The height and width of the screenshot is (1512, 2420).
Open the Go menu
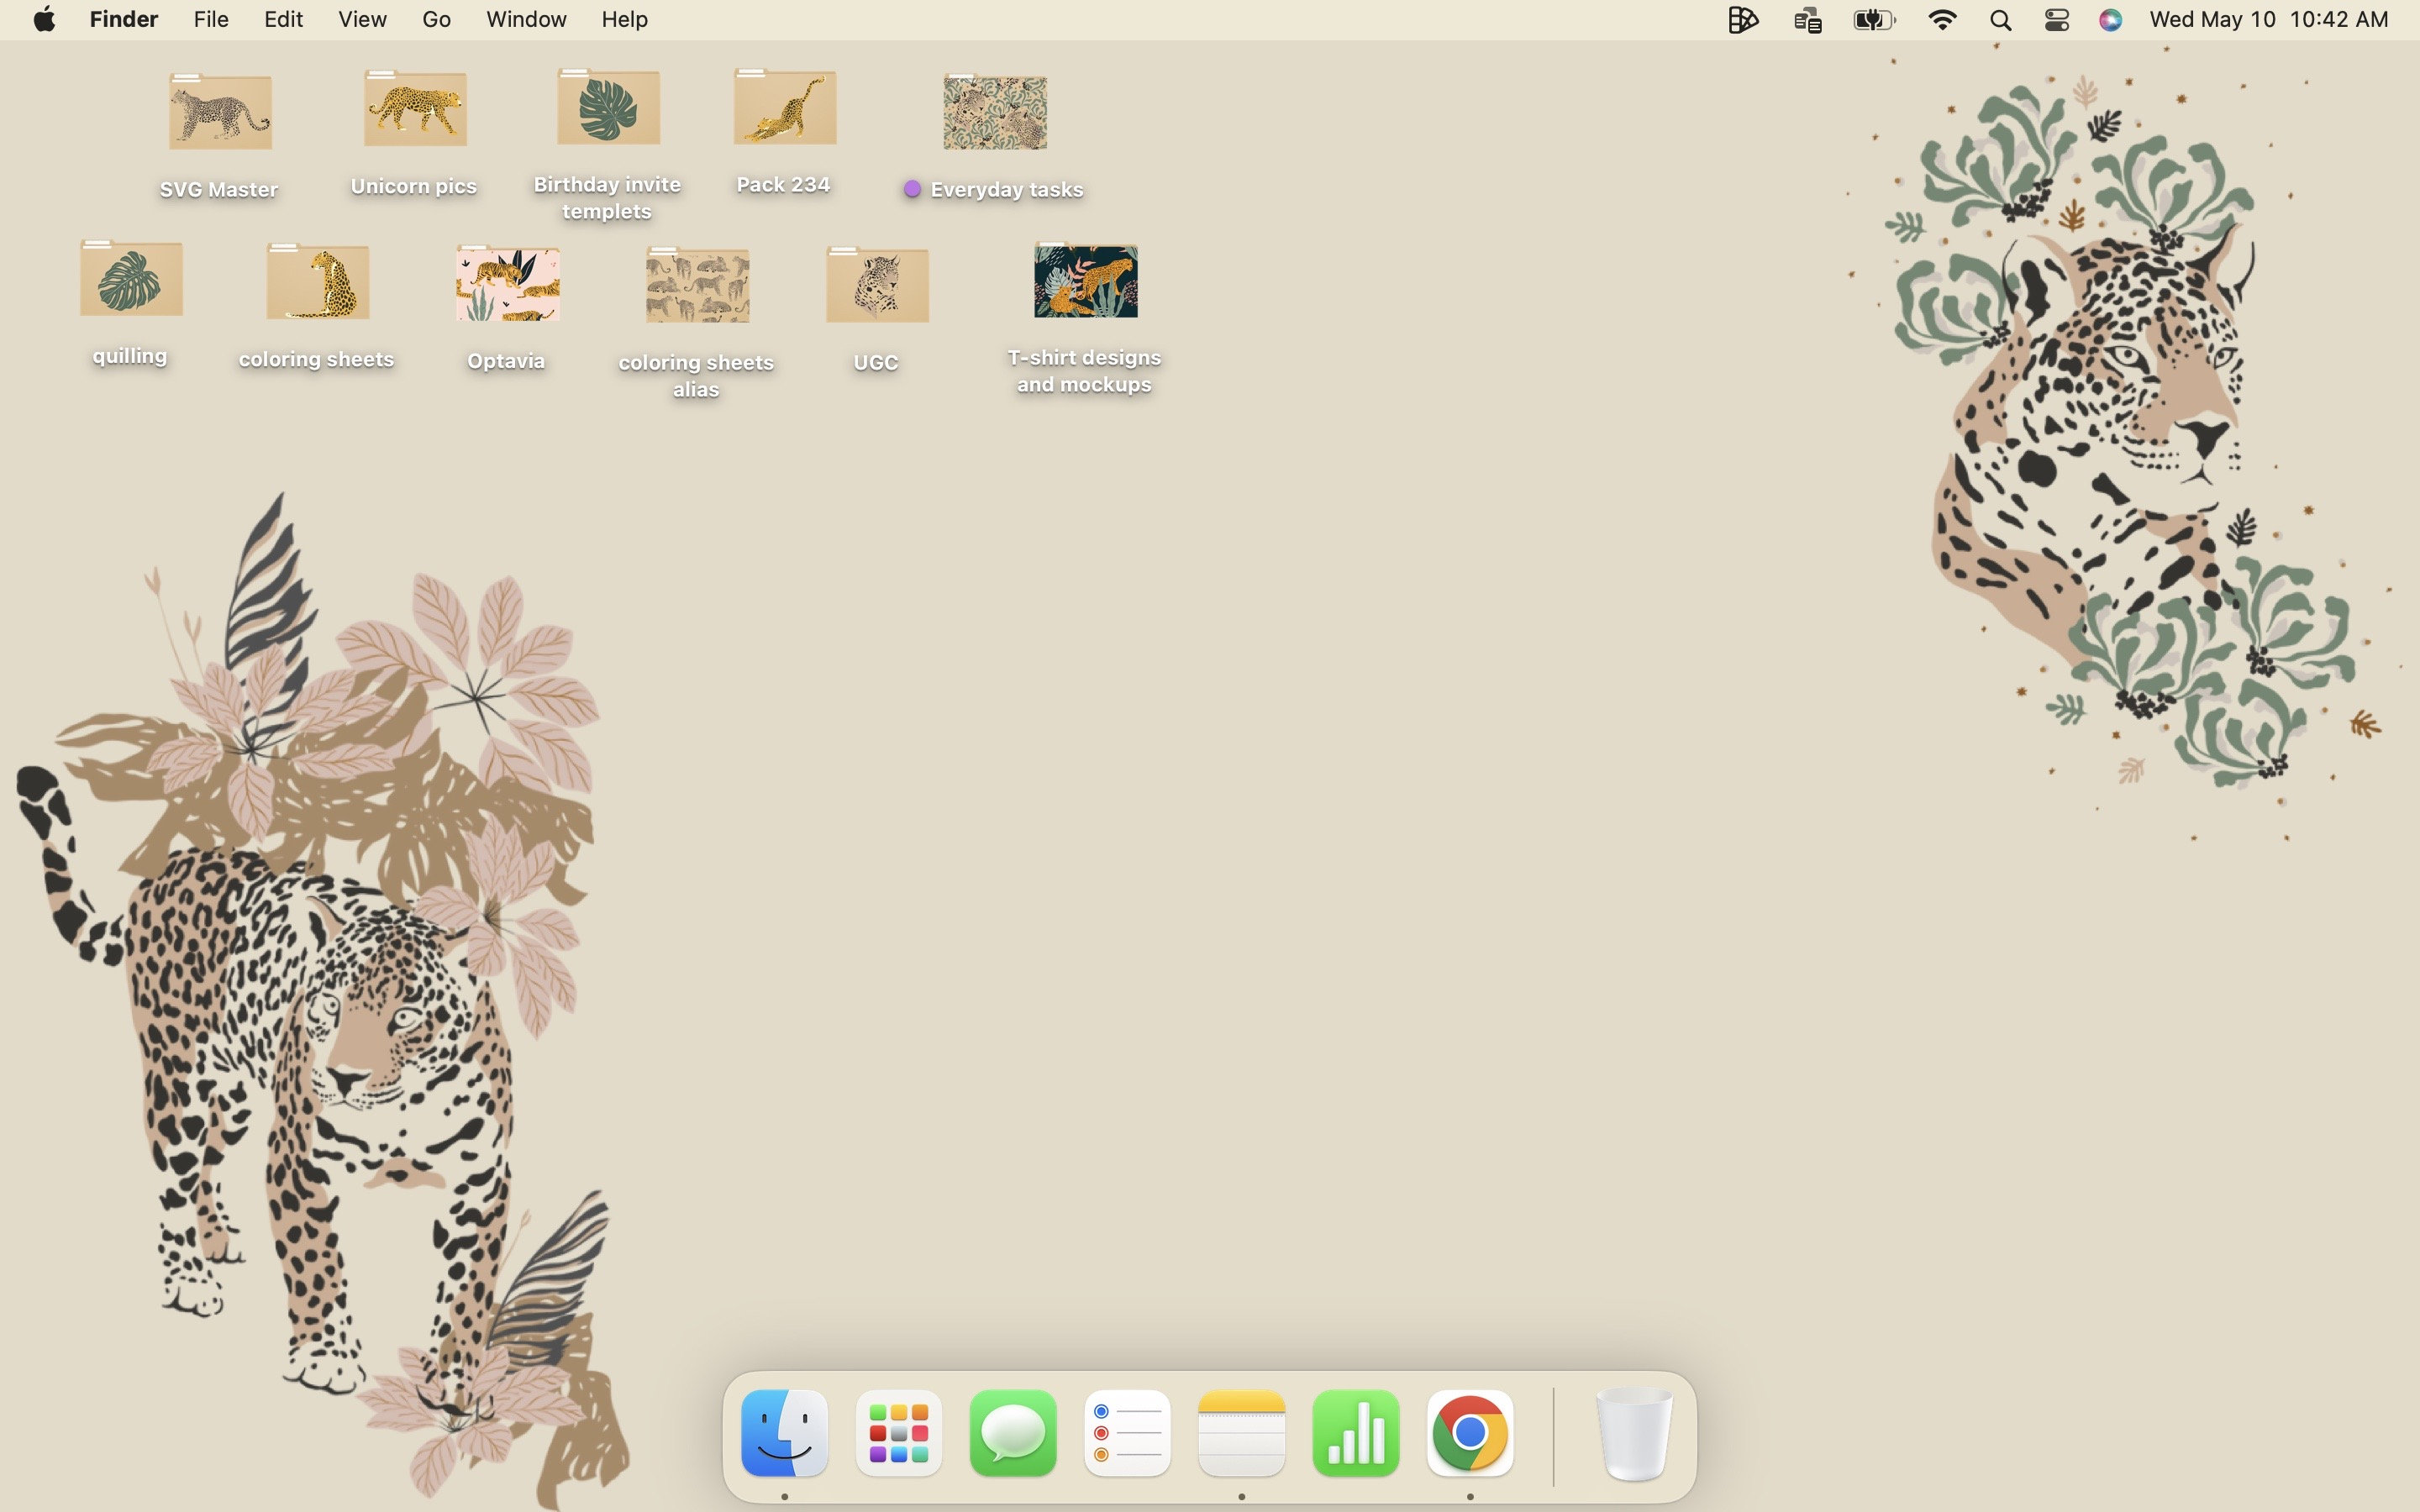click(x=436, y=19)
